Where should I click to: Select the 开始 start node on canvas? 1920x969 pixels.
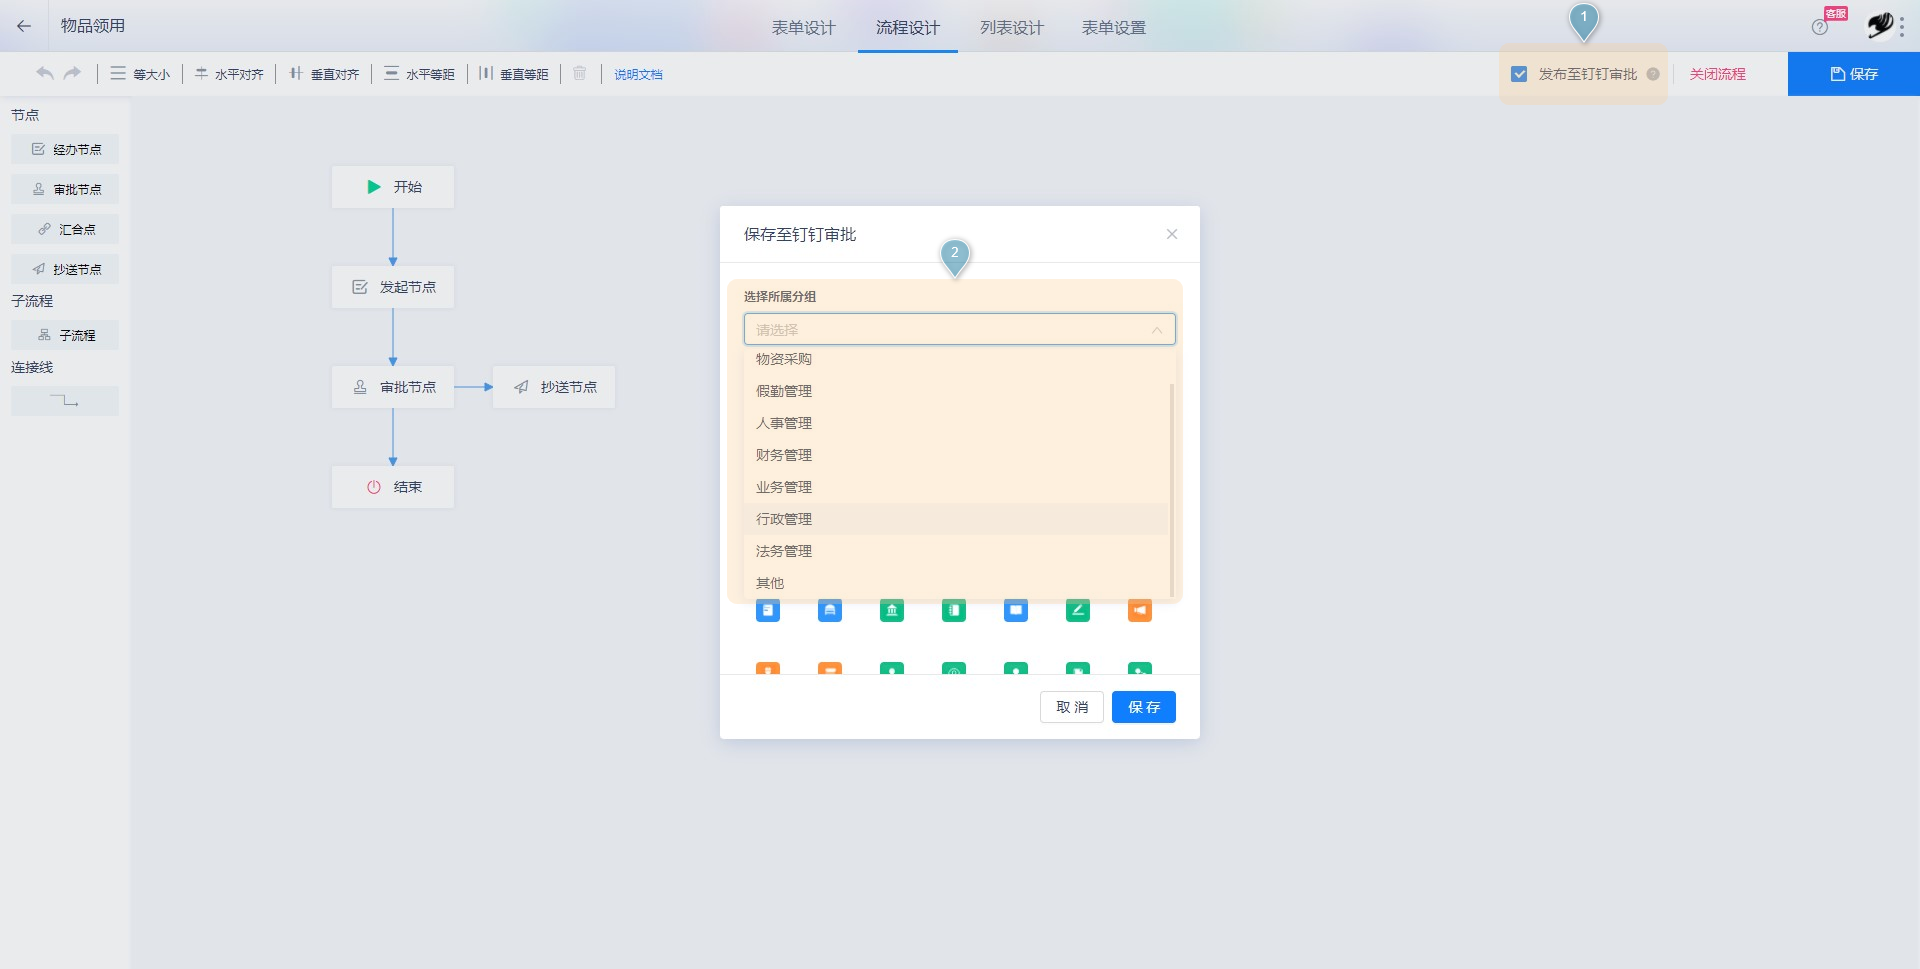tap(393, 187)
